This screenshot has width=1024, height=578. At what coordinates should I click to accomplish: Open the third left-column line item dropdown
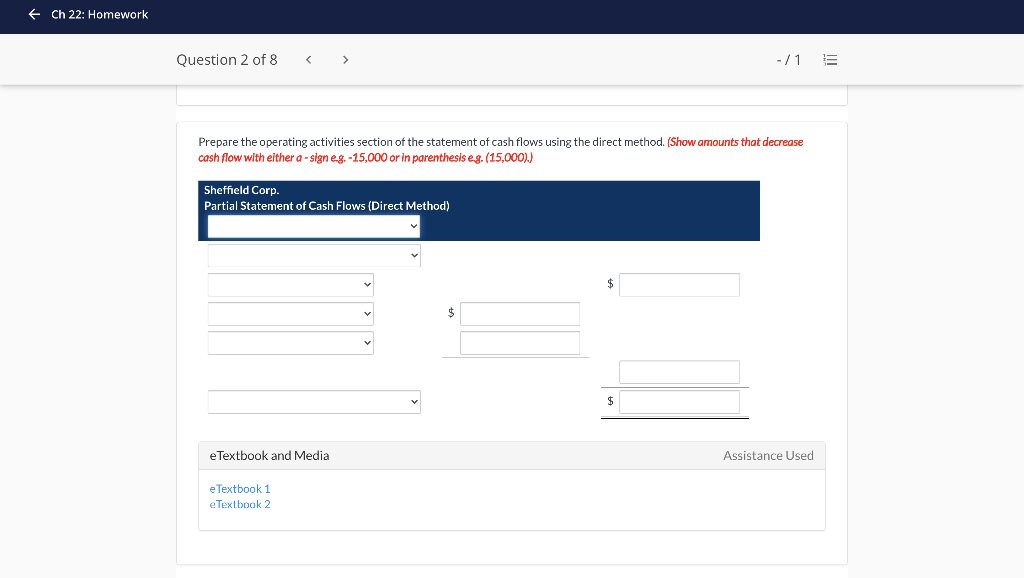pyautogui.click(x=290, y=342)
